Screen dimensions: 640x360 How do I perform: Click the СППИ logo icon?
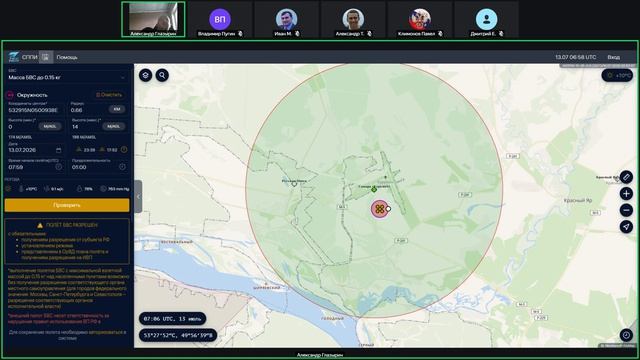14,57
